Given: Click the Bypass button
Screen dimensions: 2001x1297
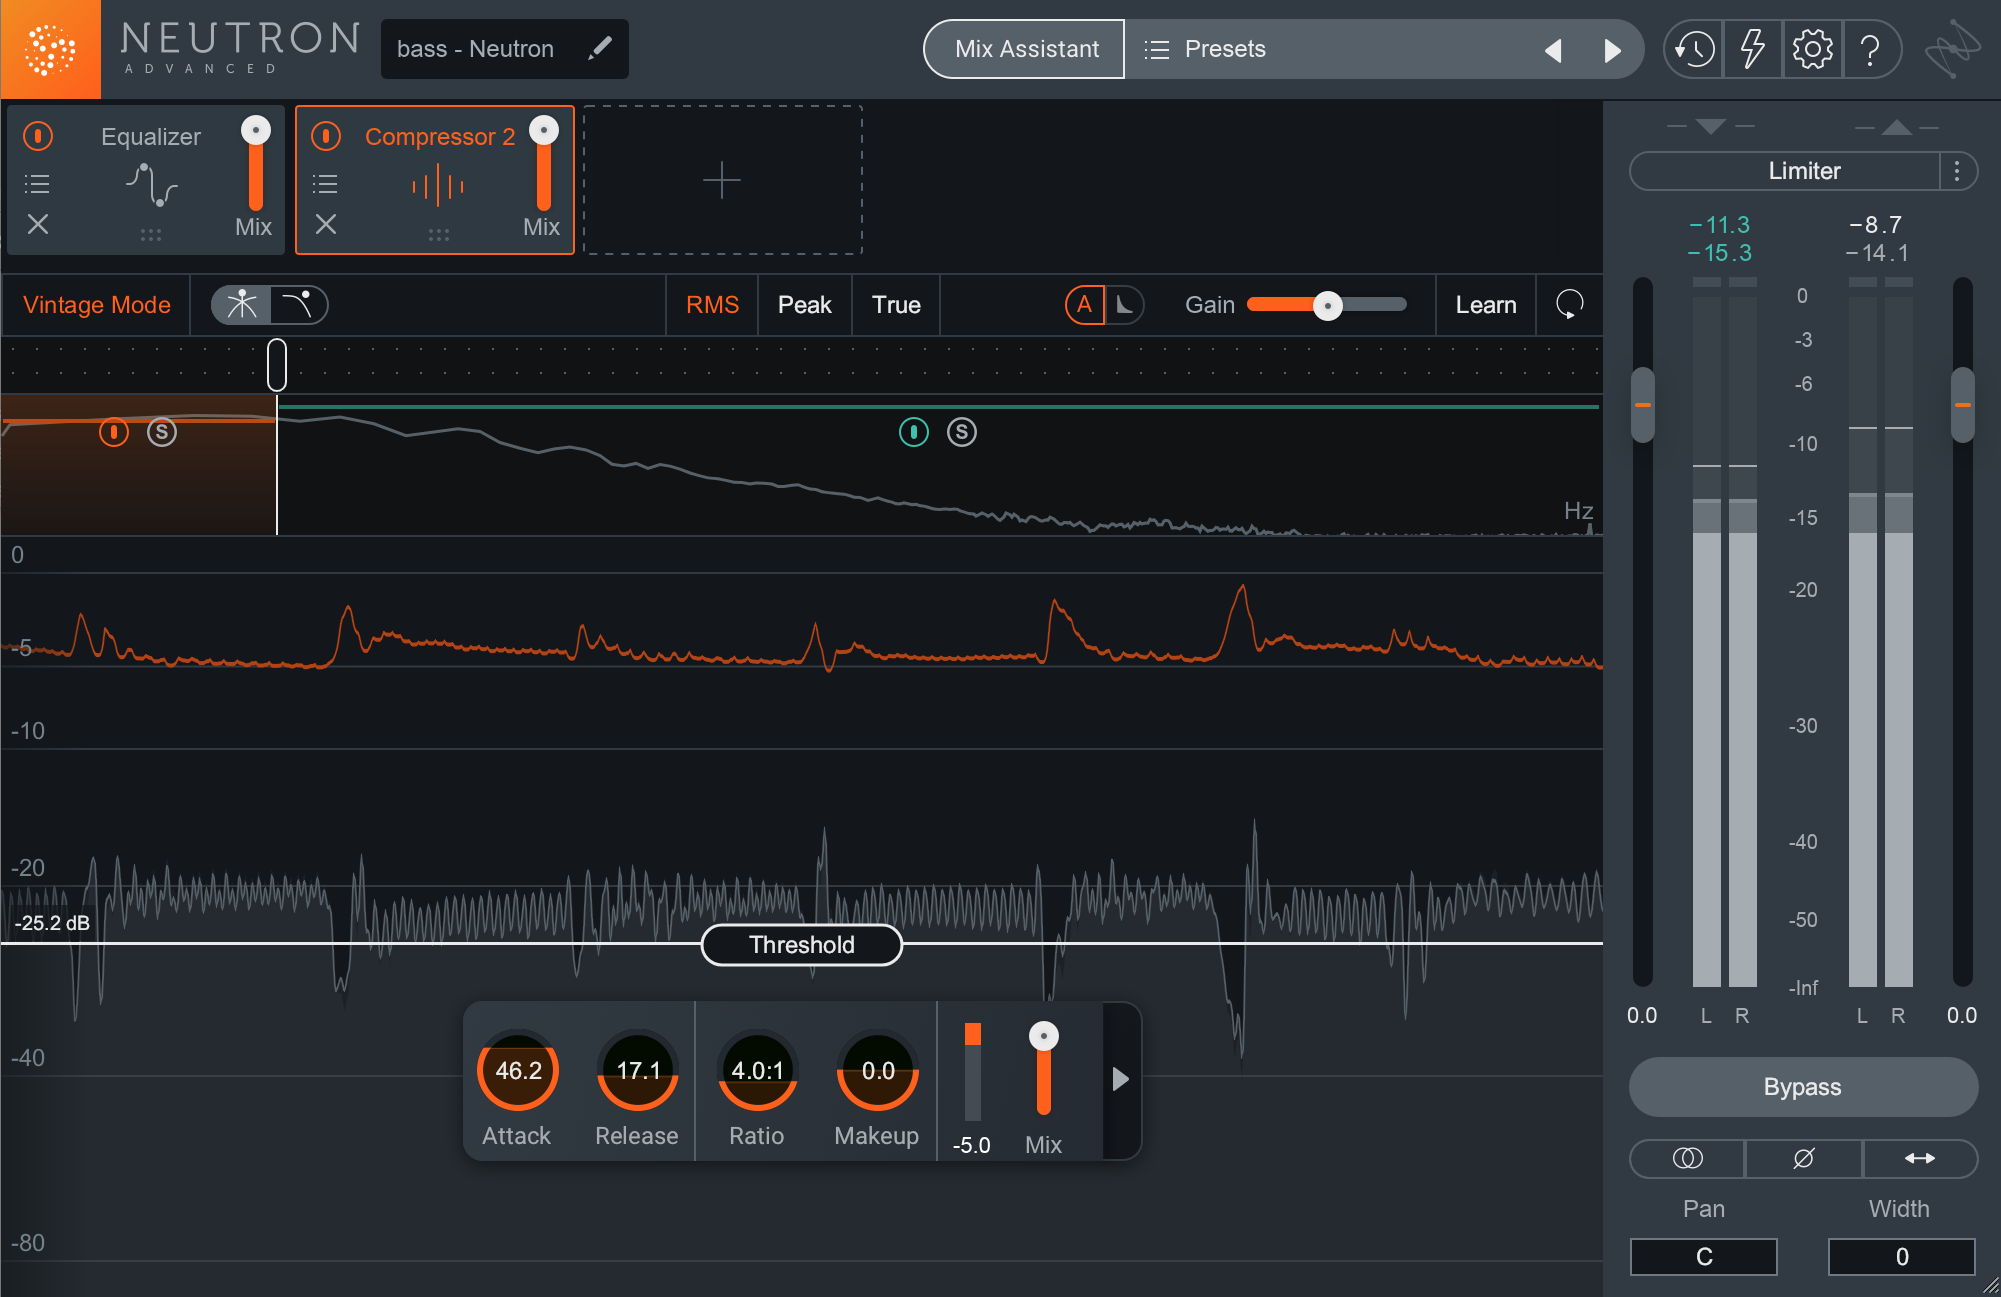Looking at the screenshot, I should (1803, 1087).
